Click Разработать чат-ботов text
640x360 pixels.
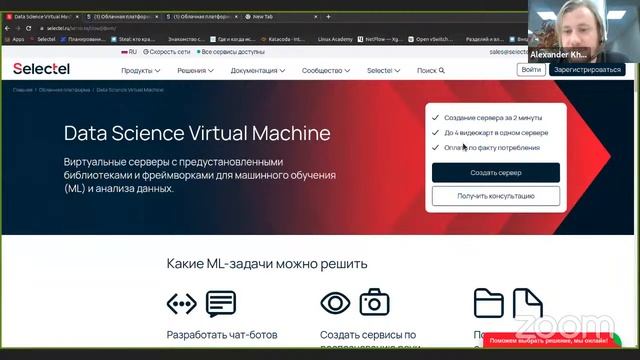click(x=222, y=335)
